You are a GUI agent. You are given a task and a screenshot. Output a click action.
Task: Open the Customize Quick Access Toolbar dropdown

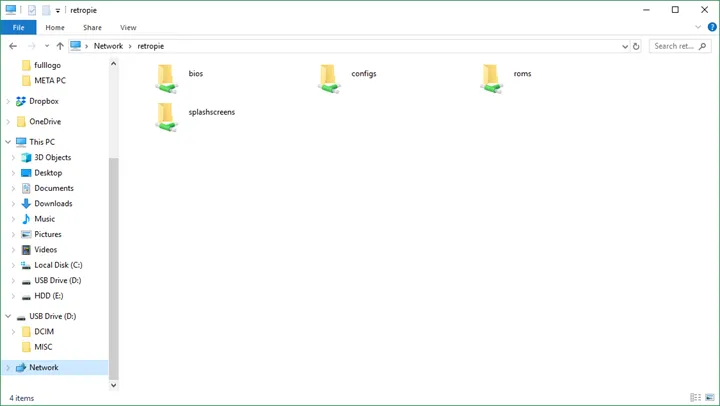click(58, 10)
